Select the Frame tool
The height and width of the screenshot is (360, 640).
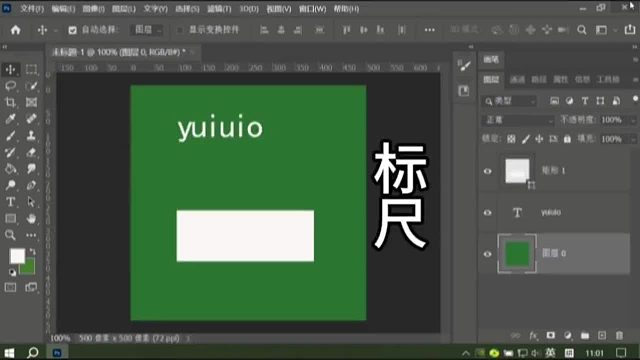31,102
